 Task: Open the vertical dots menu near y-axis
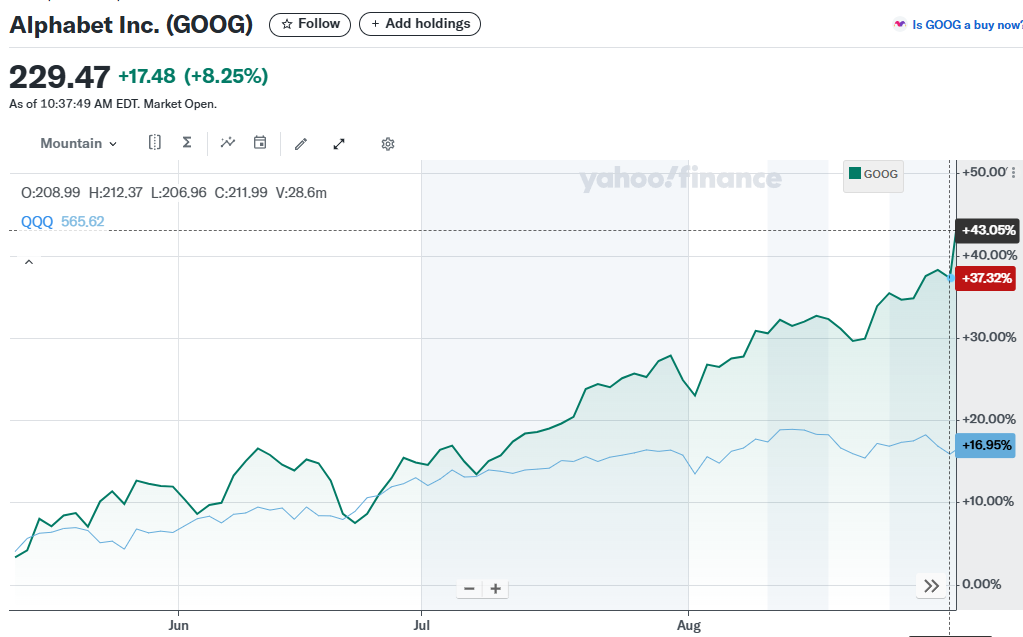coord(1013,173)
